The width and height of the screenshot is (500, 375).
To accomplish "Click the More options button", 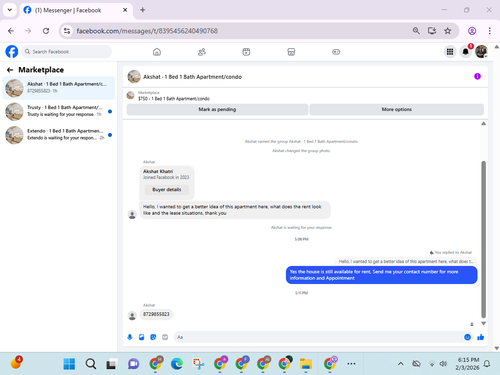I will point(397,109).
